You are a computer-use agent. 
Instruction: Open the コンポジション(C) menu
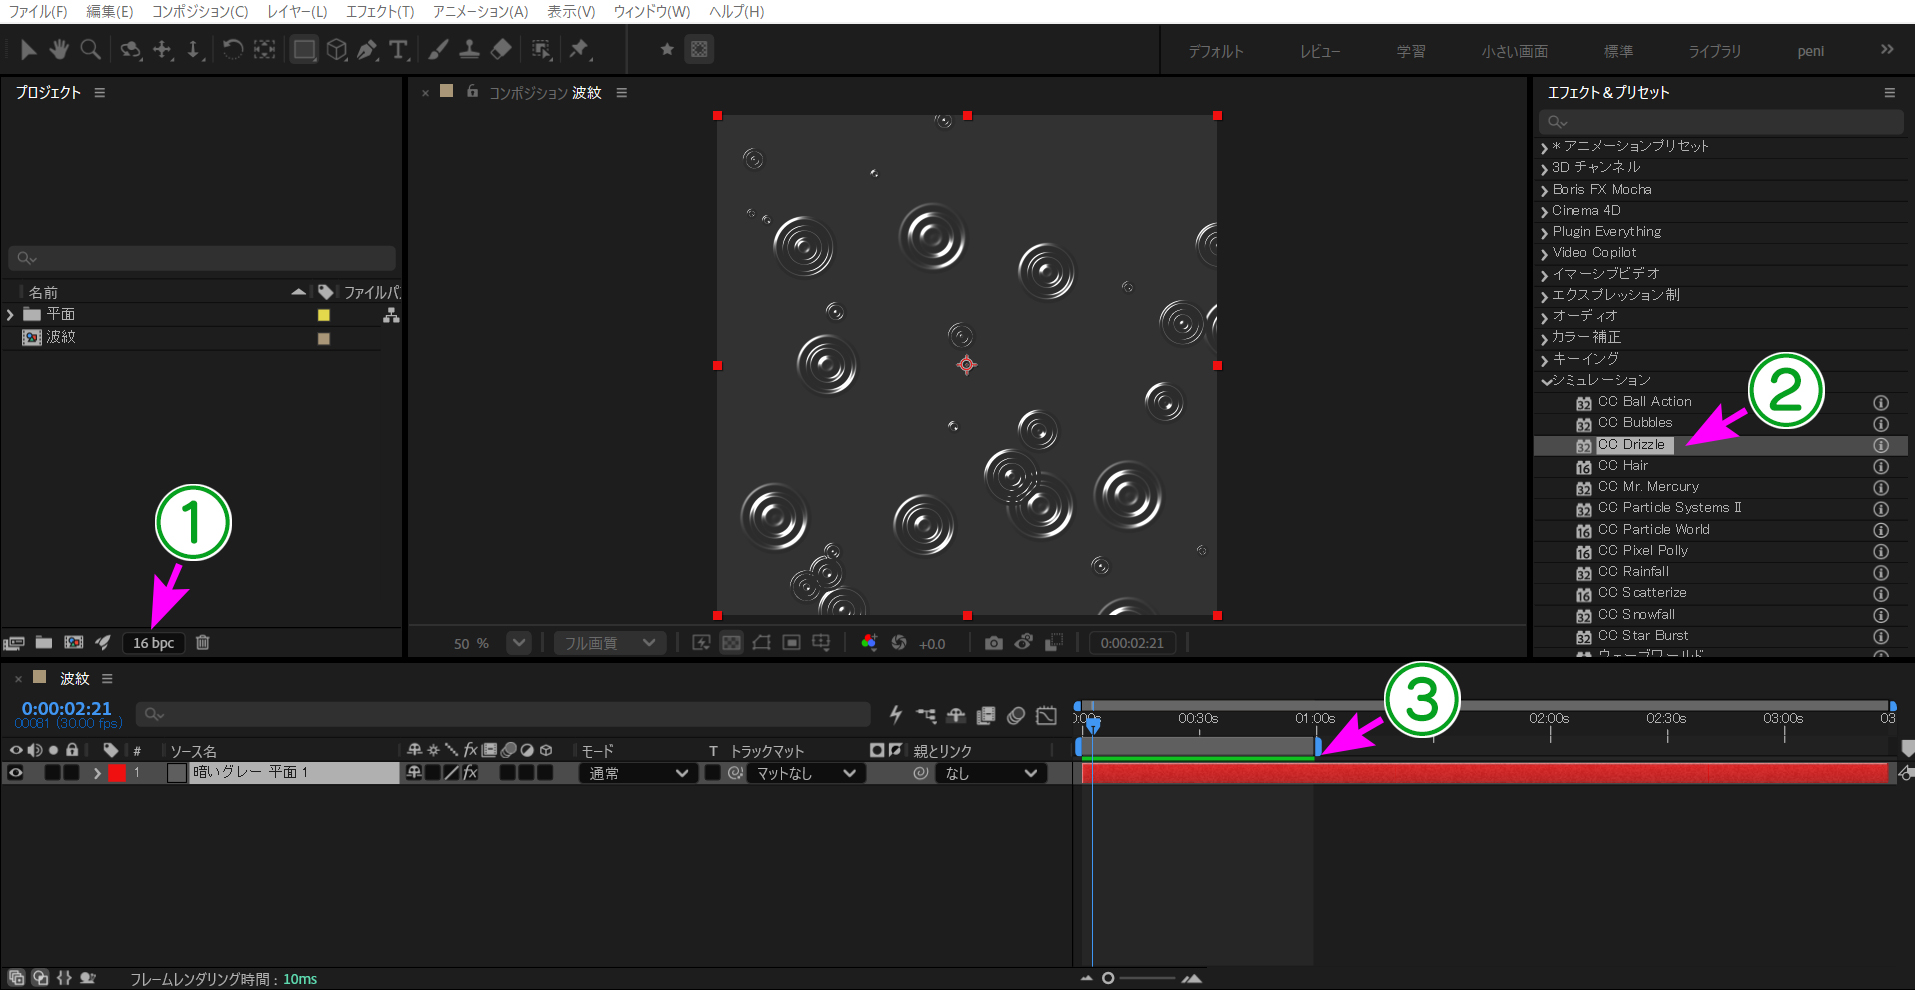[200, 12]
